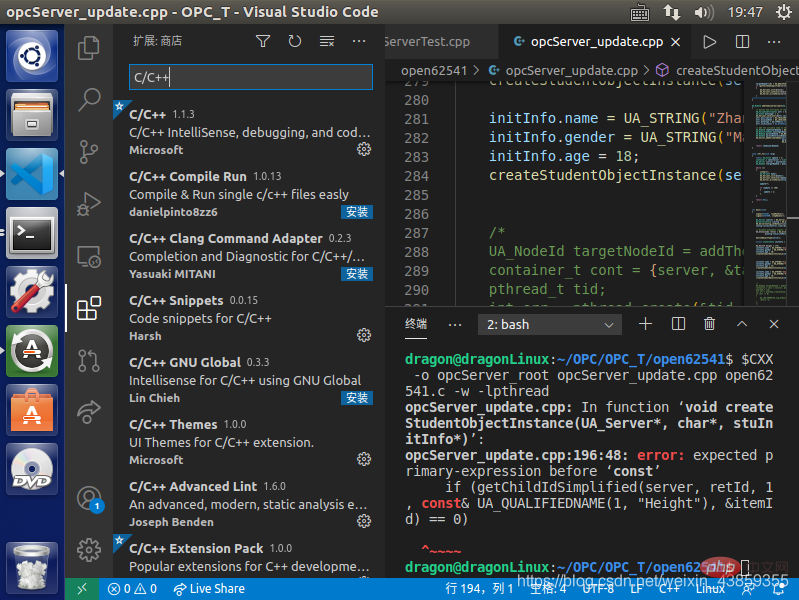Click the minimap on editor right side
This screenshot has height=600, width=799.
coord(771,194)
